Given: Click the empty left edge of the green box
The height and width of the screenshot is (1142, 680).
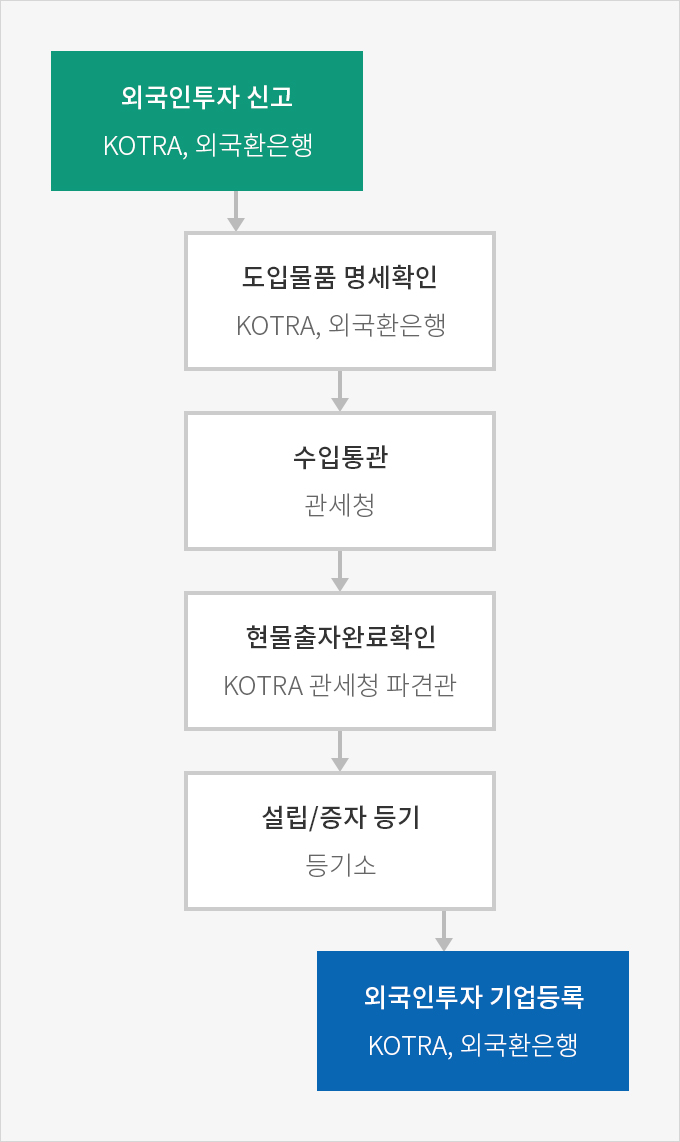Looking at the screenshot, I should tap(70, 121).
